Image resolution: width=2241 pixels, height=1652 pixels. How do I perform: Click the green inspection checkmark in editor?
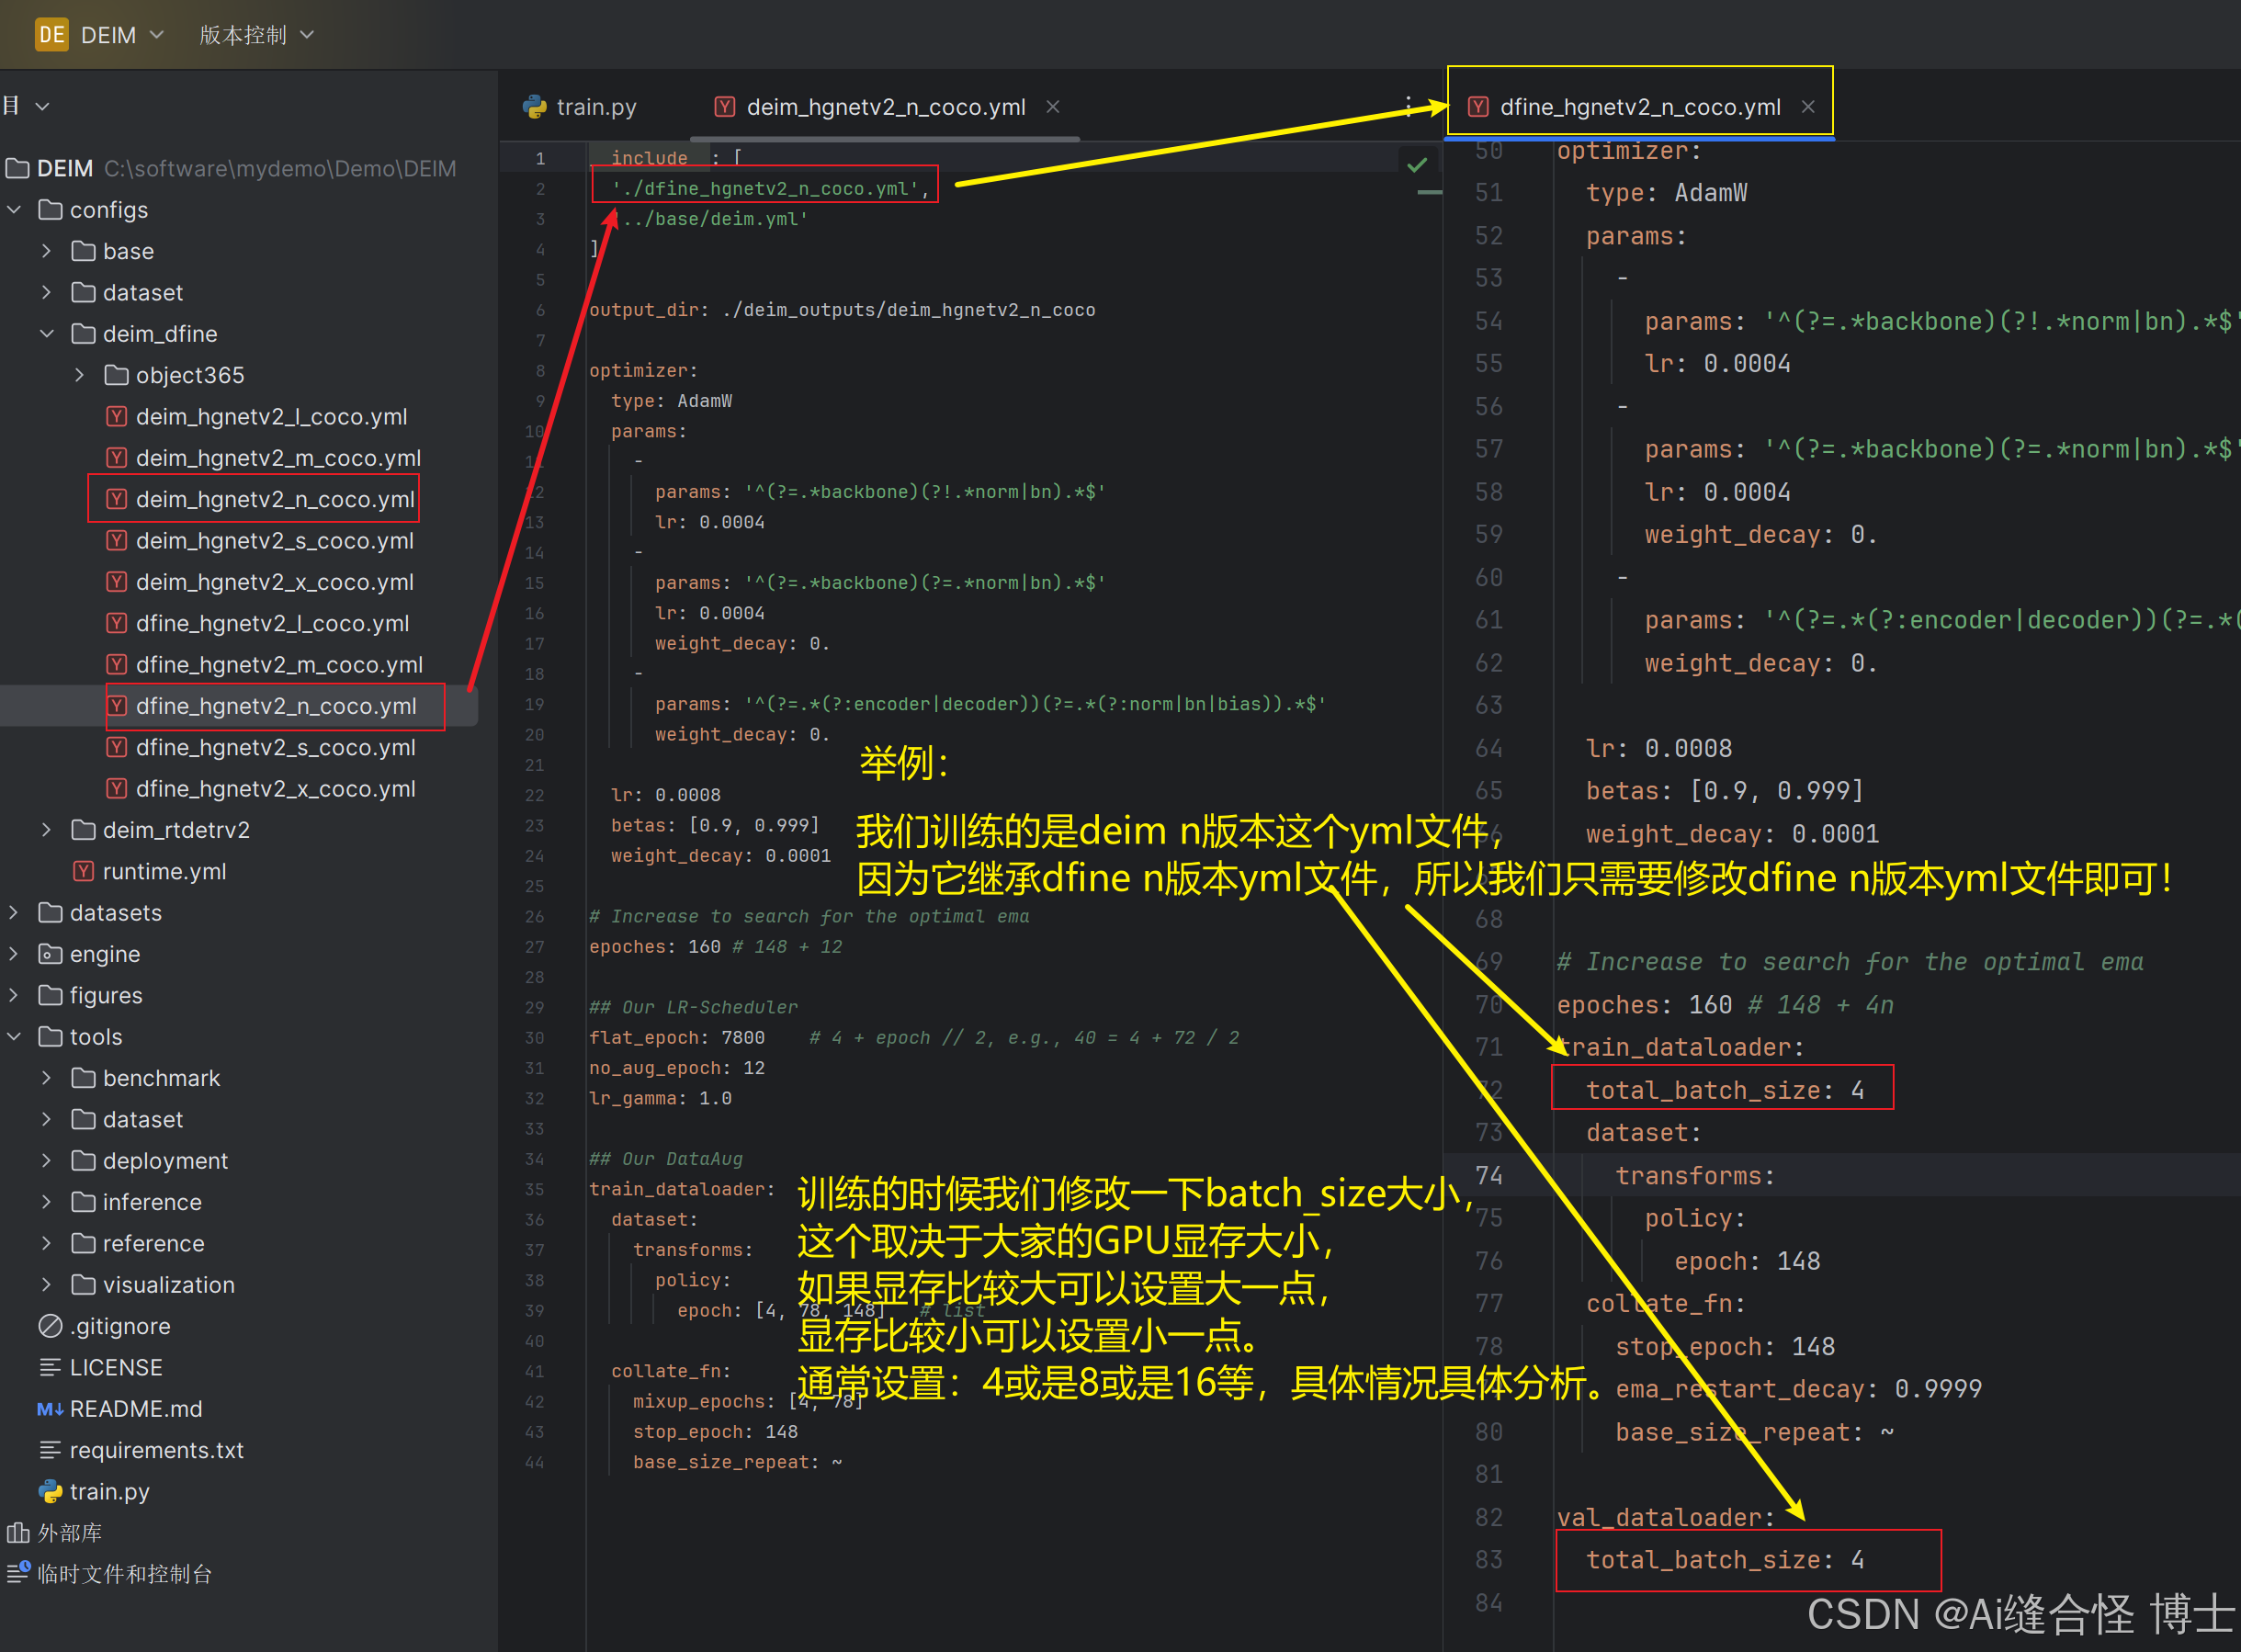tap(1417, 165)
